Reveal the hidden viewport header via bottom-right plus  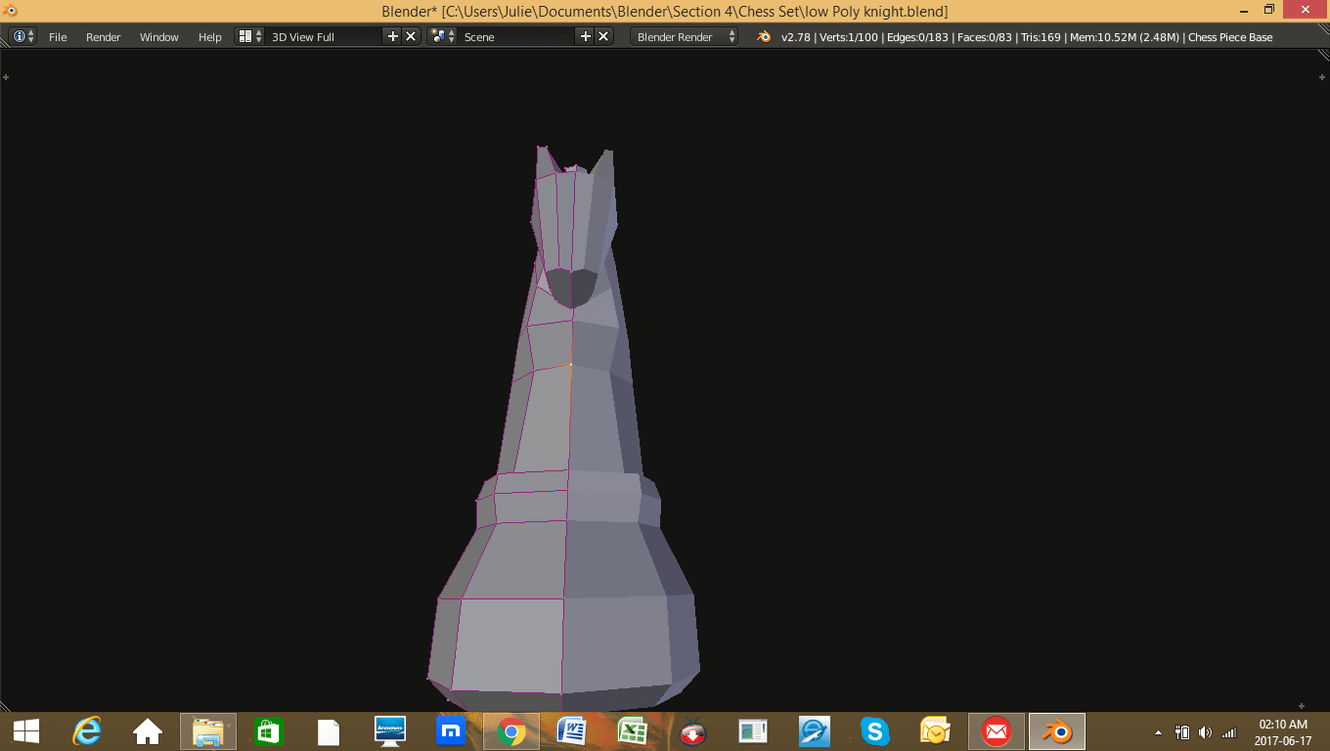coord(1301,706)
